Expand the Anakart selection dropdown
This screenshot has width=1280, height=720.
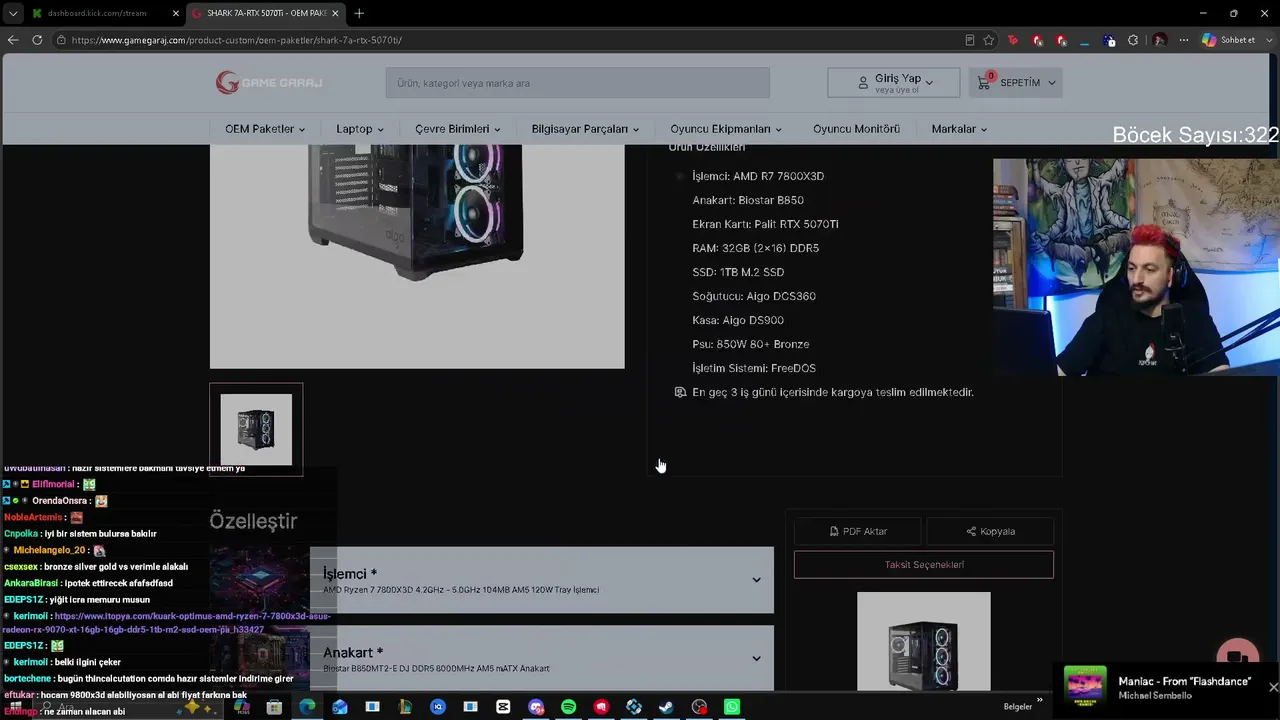point(541,658)
